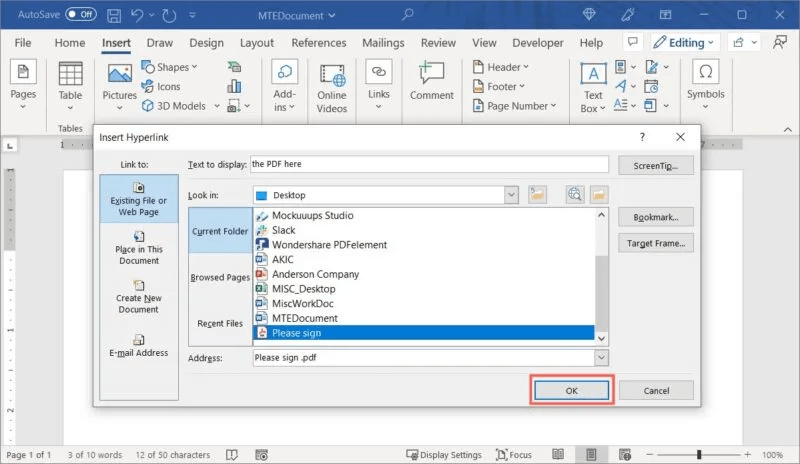Select E-mail Address link type
The image size is (800, 464).
139,346
